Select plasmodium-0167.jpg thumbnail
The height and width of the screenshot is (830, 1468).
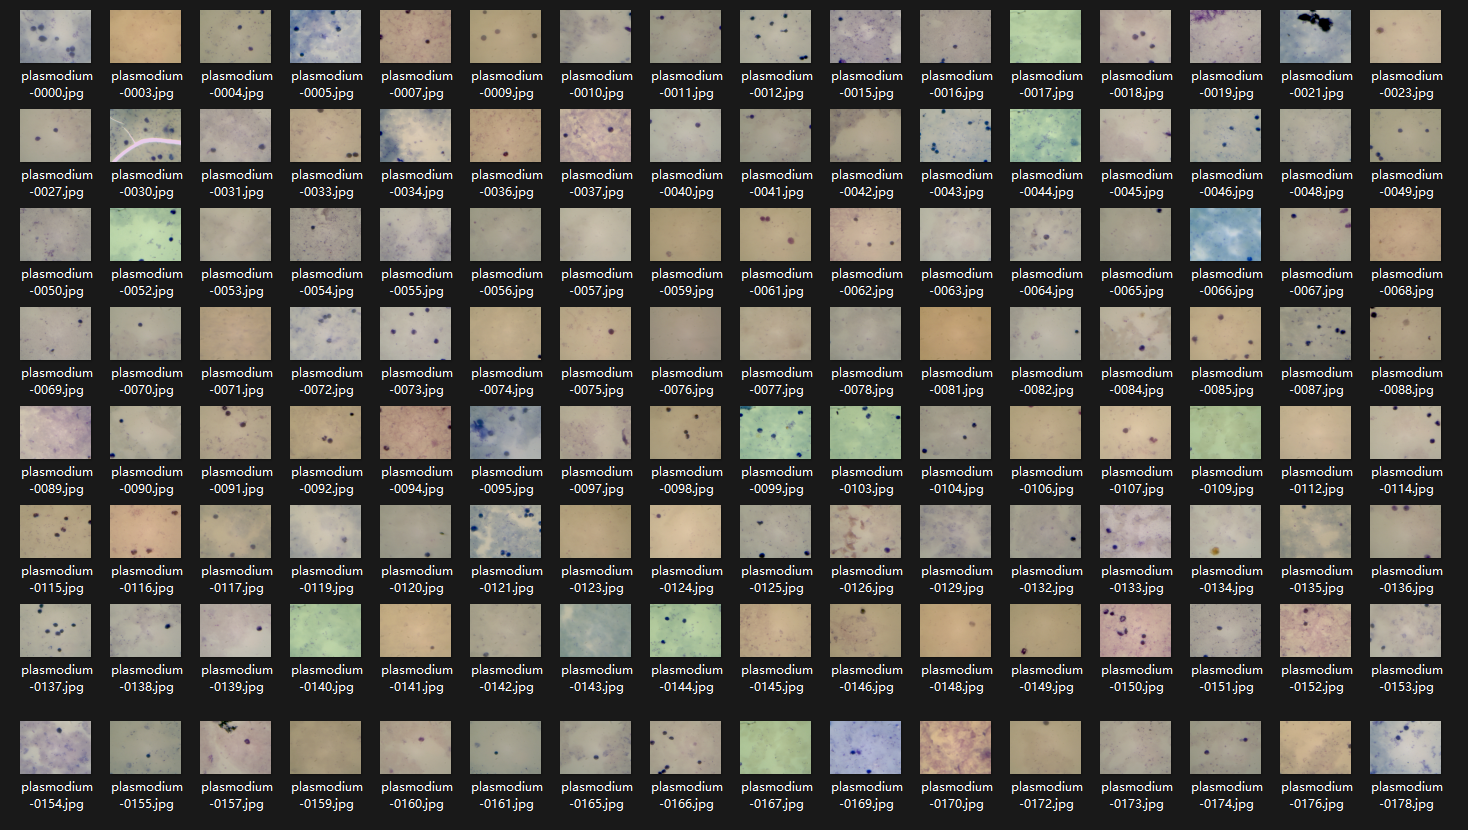776,748
